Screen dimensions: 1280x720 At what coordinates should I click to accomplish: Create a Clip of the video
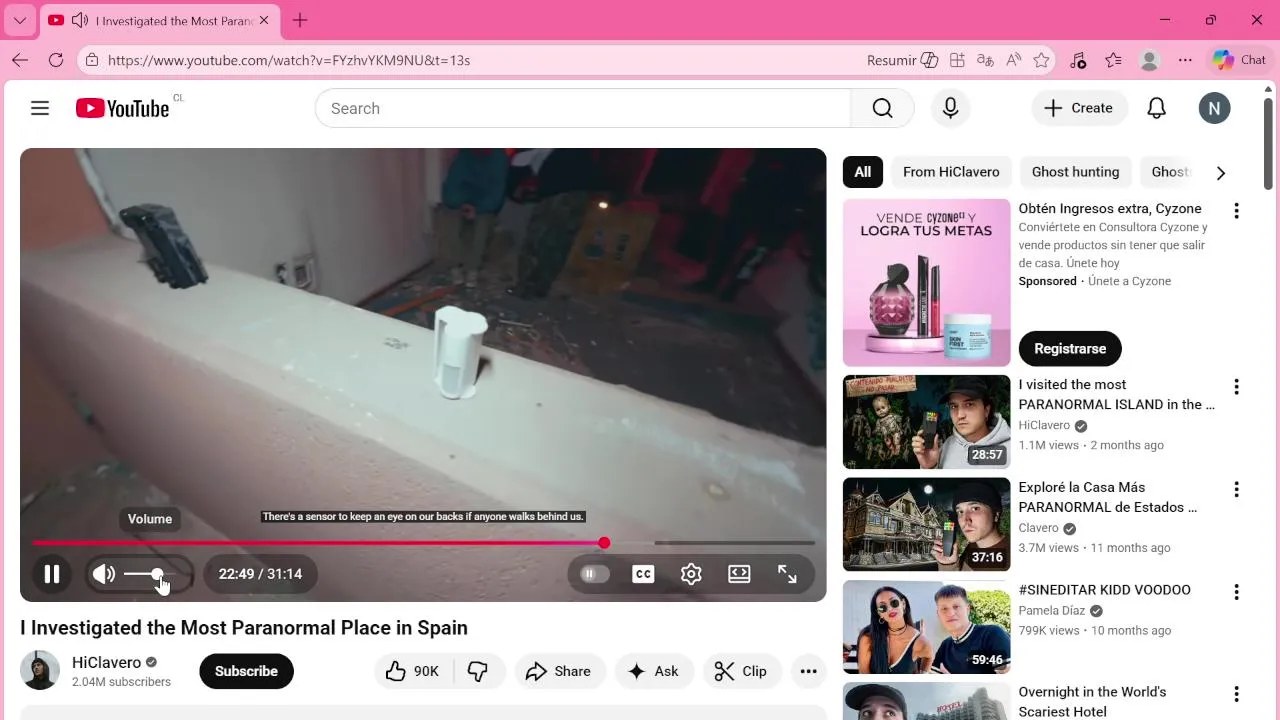[741, 671]
